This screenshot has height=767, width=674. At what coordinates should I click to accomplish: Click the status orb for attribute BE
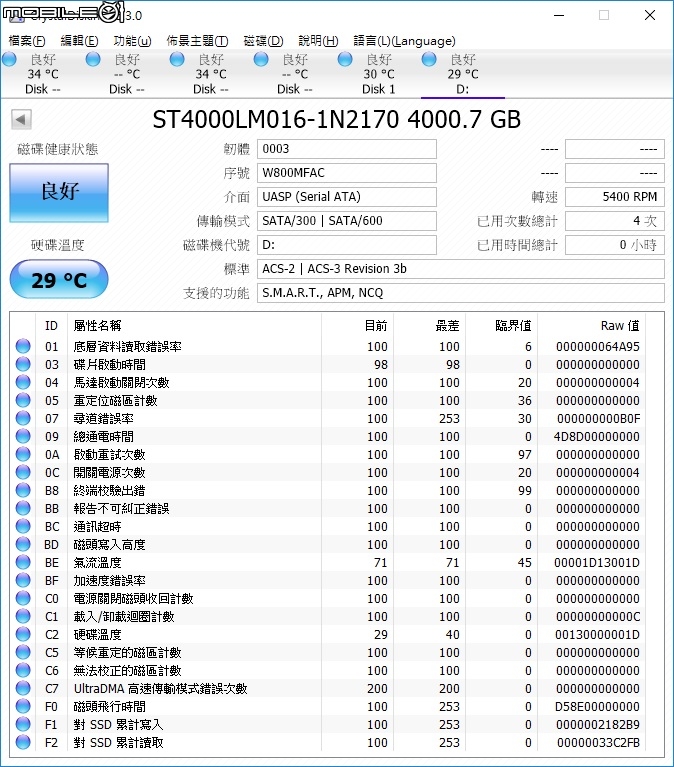(x=23, y=563)
